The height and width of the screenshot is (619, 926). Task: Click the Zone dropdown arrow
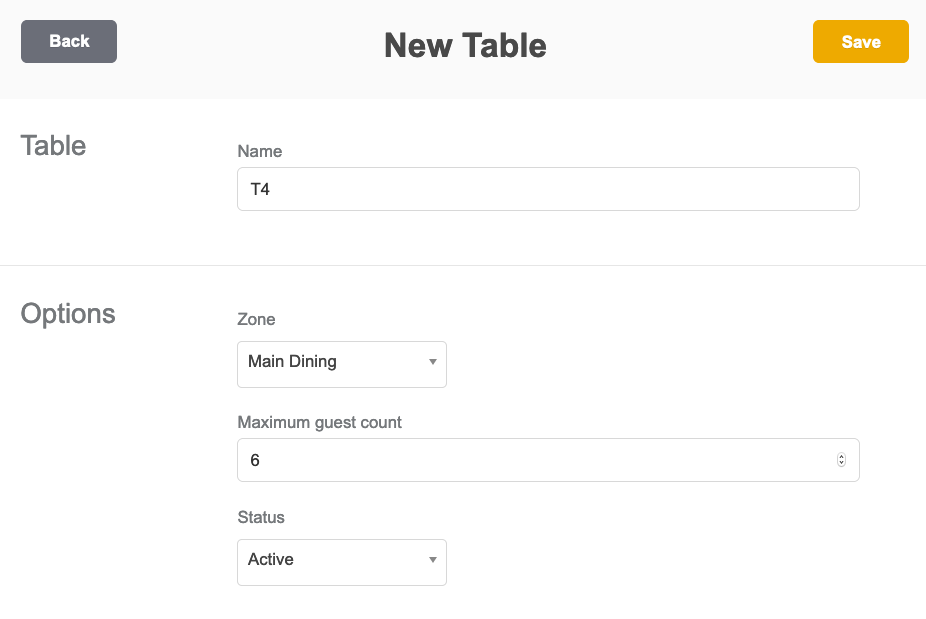coord(432,364)
